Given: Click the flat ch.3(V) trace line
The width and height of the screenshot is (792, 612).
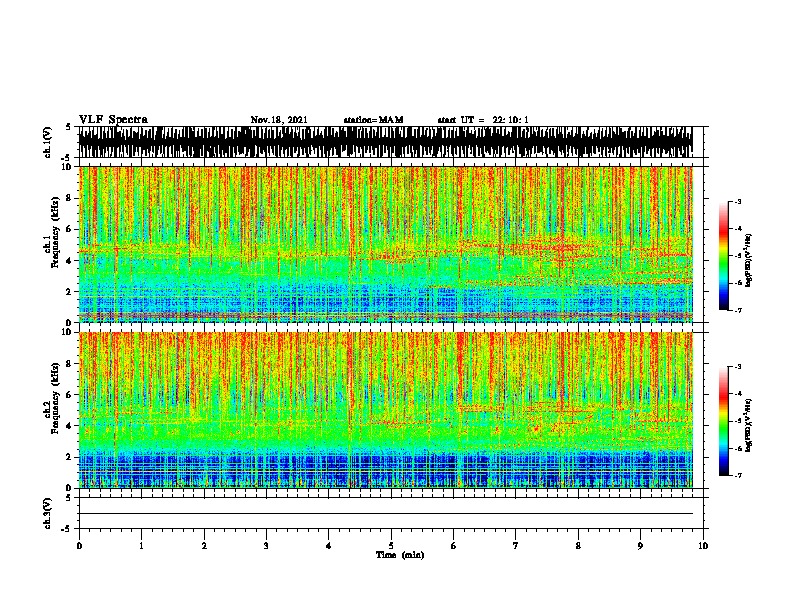Looking at the screenshot, I should tap(385, 514).
